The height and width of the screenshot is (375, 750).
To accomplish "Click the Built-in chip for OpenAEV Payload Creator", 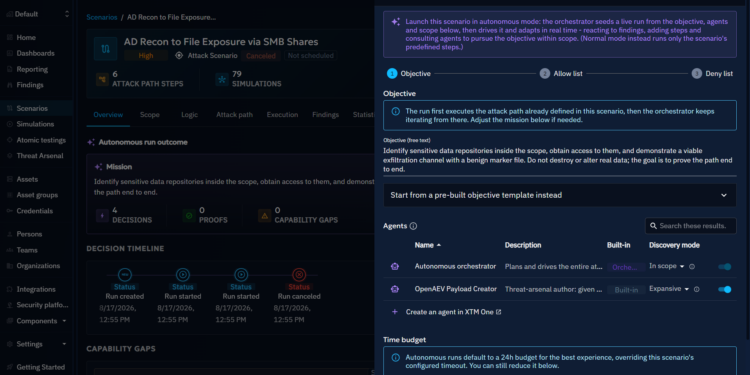I will 626,290.
